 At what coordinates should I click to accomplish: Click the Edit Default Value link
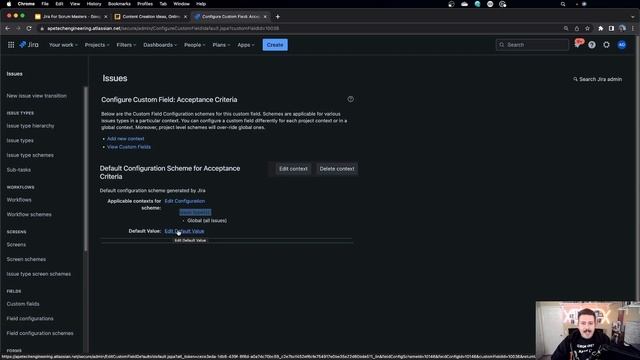[184, 231]
